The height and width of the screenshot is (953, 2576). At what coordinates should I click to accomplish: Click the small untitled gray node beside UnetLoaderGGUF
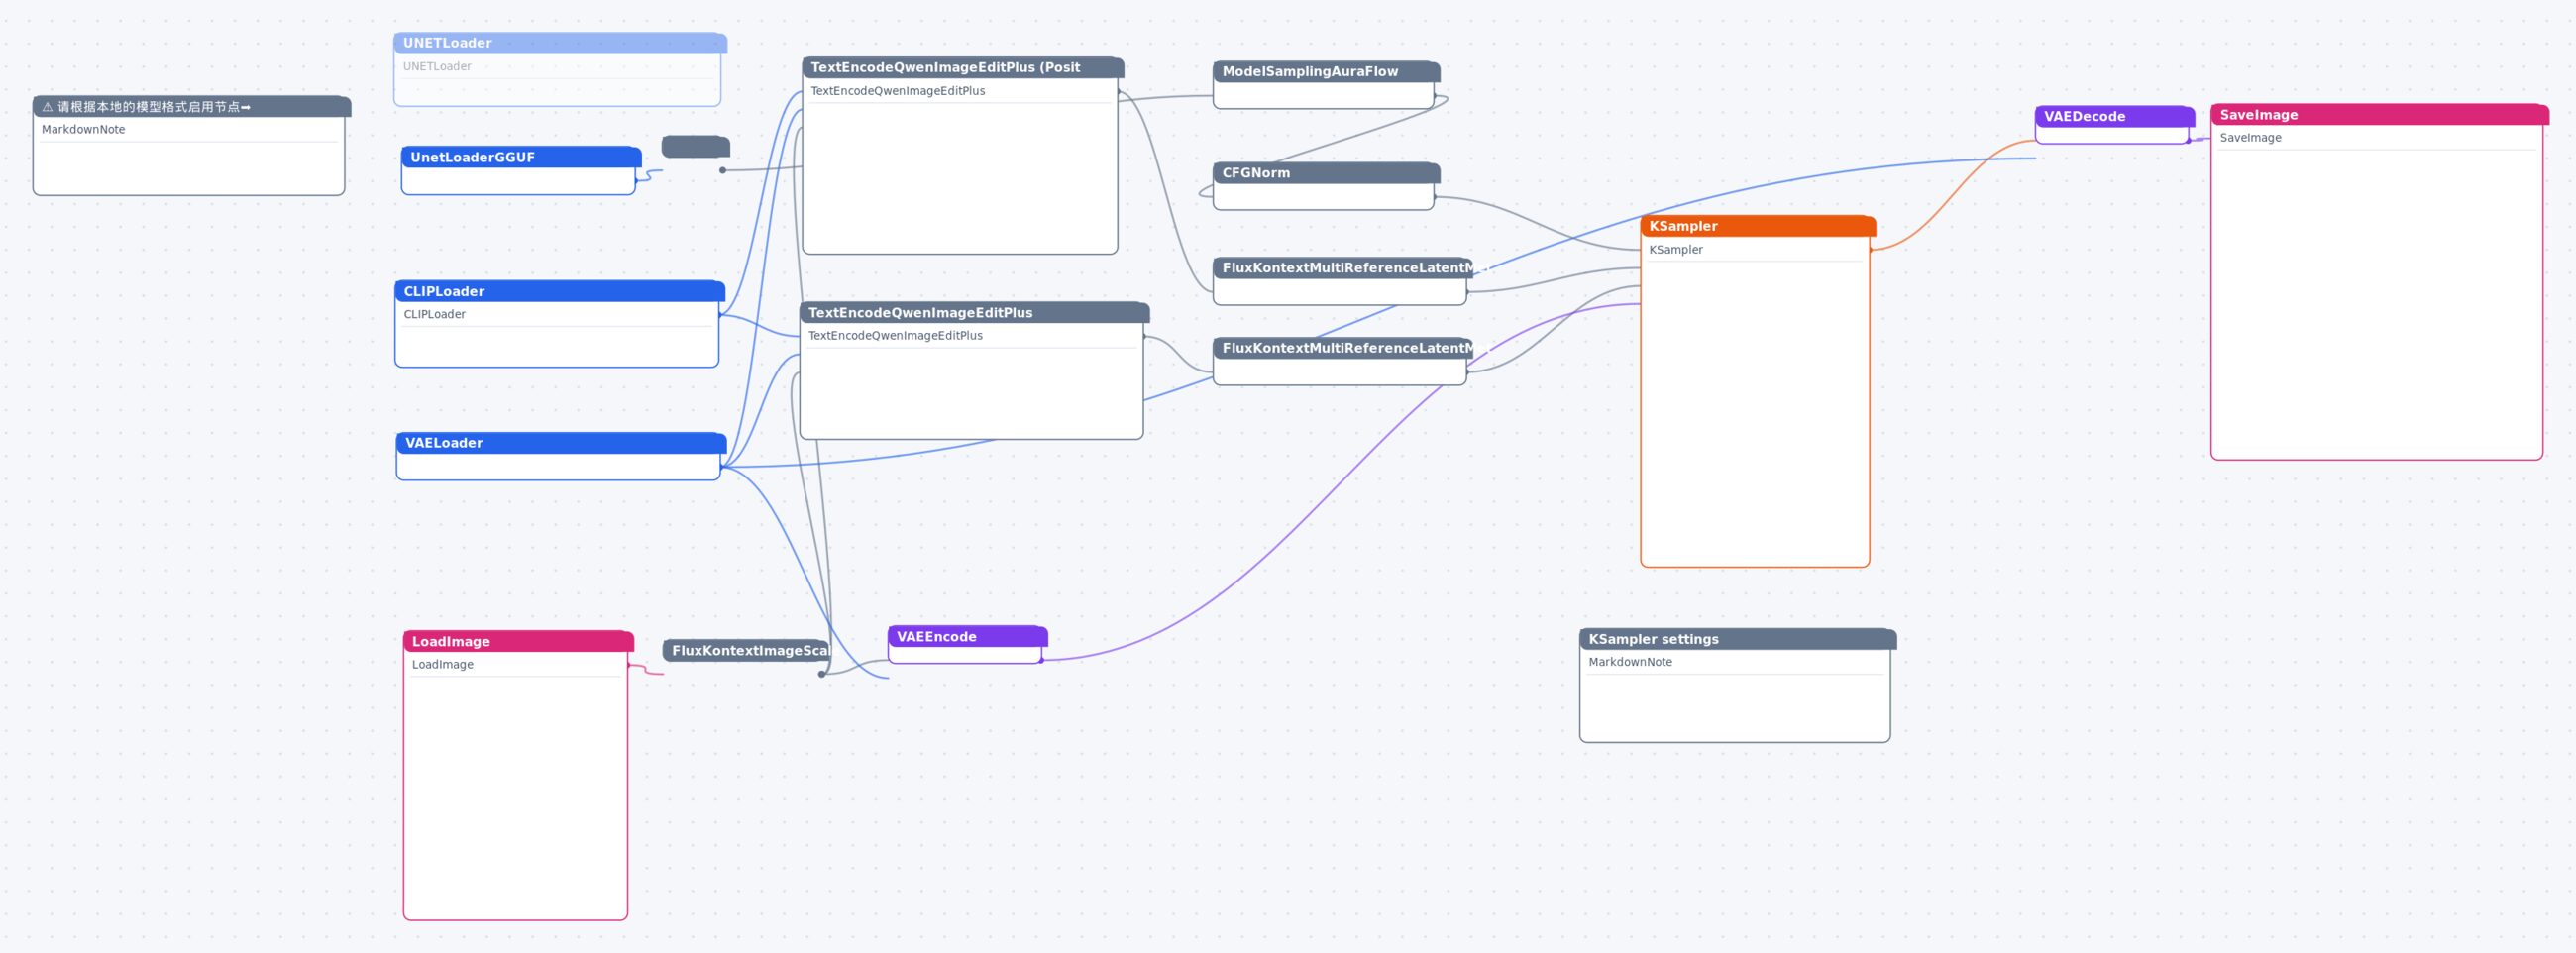tap(696, 147)
